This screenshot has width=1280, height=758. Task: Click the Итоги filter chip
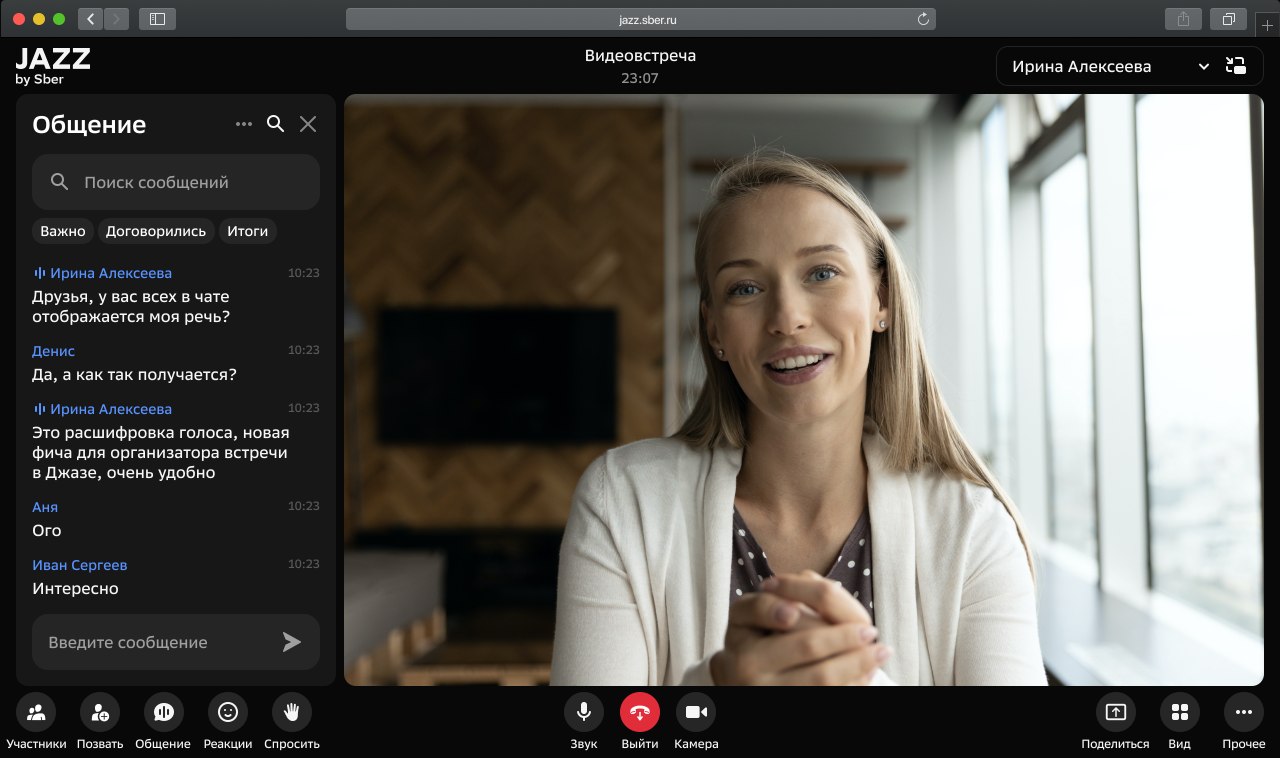pos(247,231)
